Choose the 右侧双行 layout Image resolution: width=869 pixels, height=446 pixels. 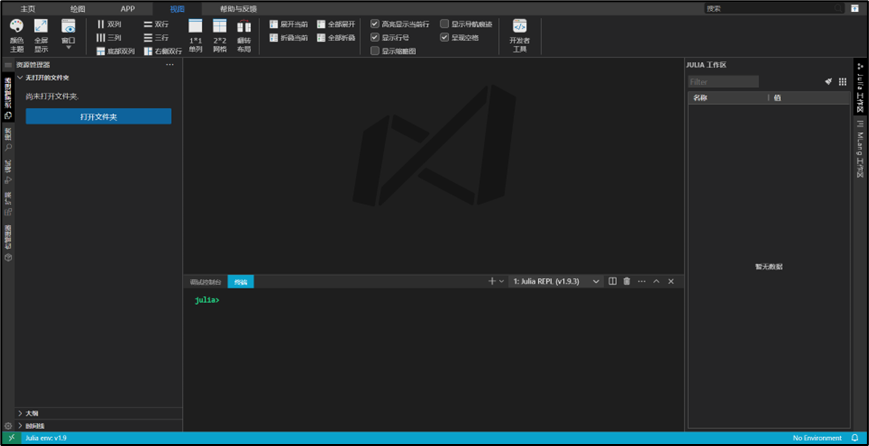pos(163,51)
